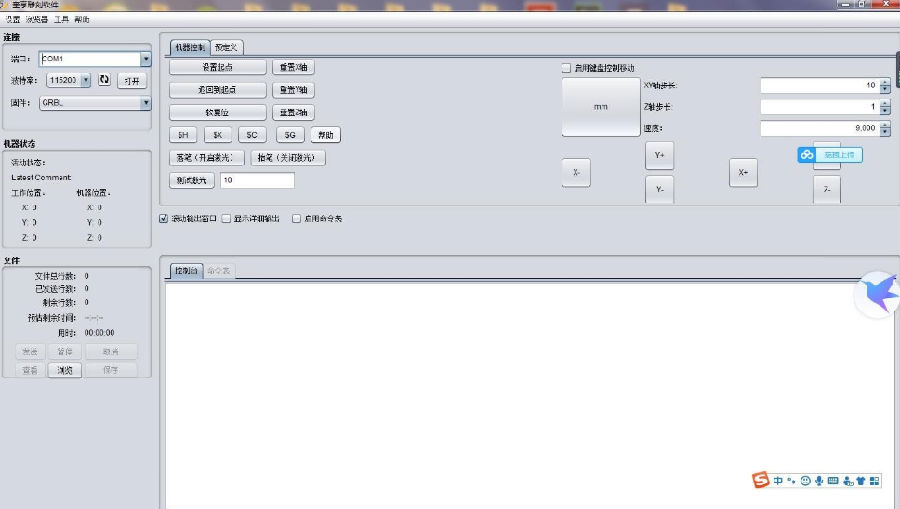The height and width of the screenshot is (509, 900).
Task: Switch to the 预定义 tab
Action: 226,47
